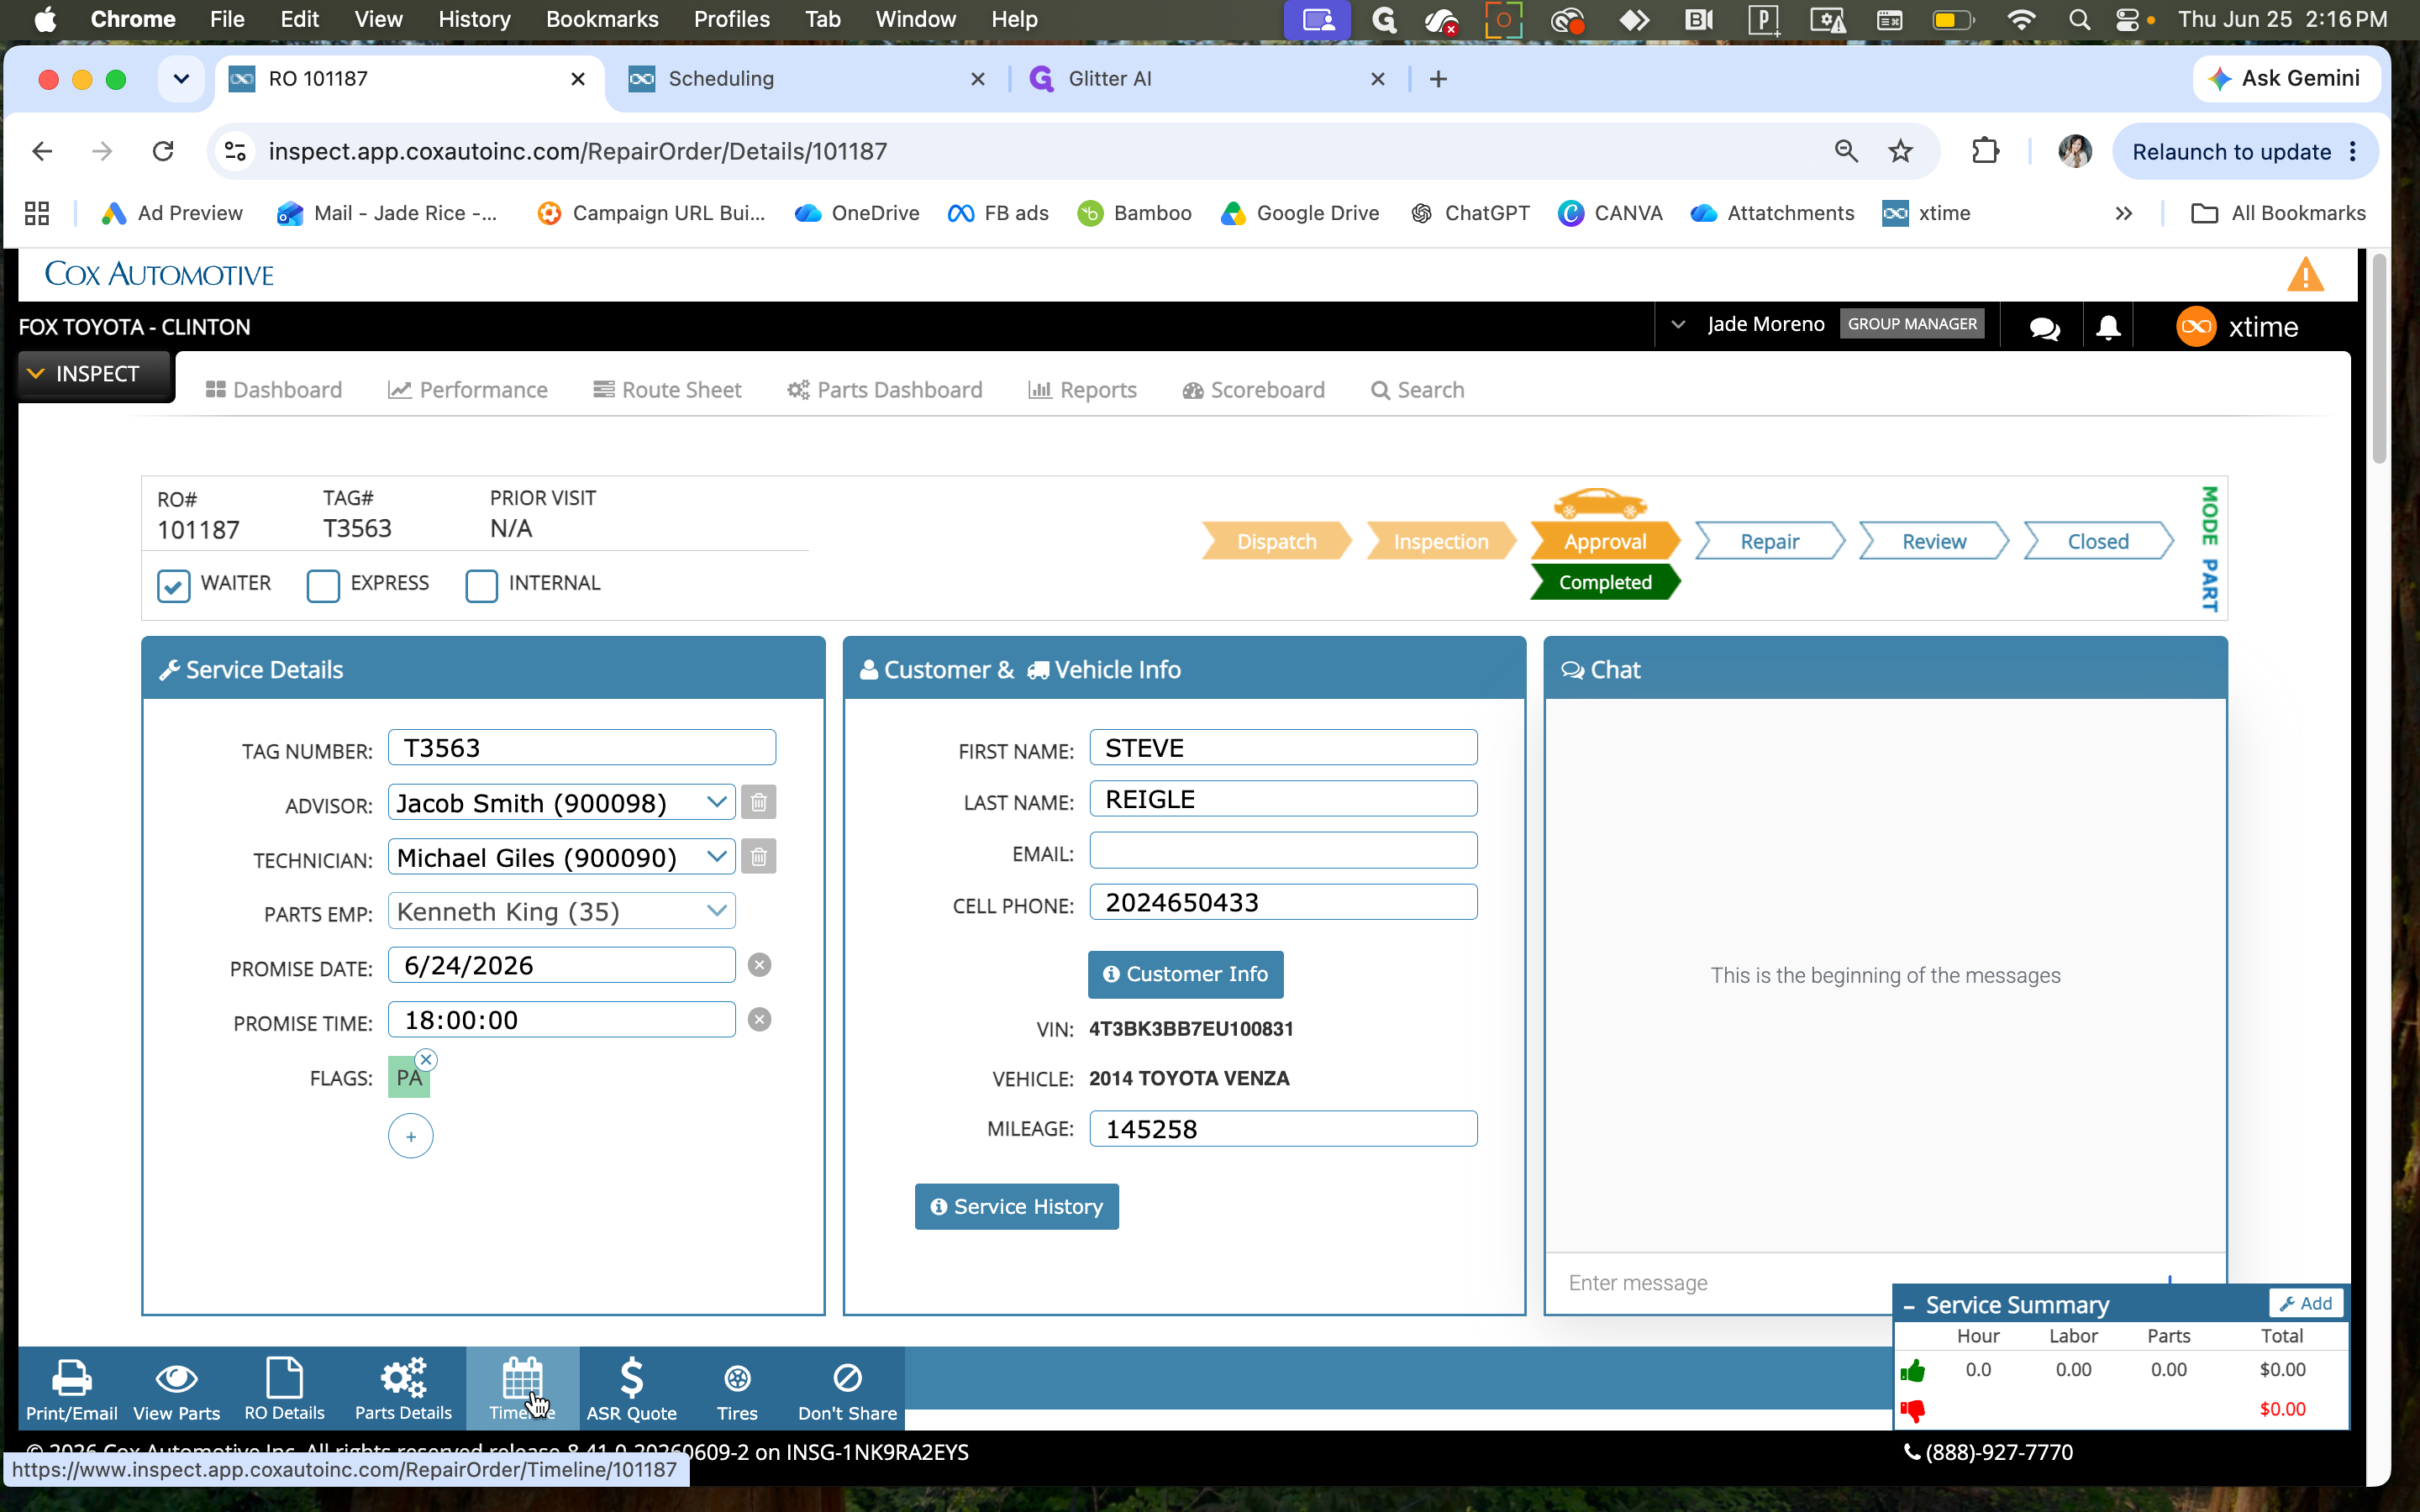The width and height of the screenshot is (2420, 1512).
Task: Collapse the Service Summary panel
Action: pos(1909,1306)
